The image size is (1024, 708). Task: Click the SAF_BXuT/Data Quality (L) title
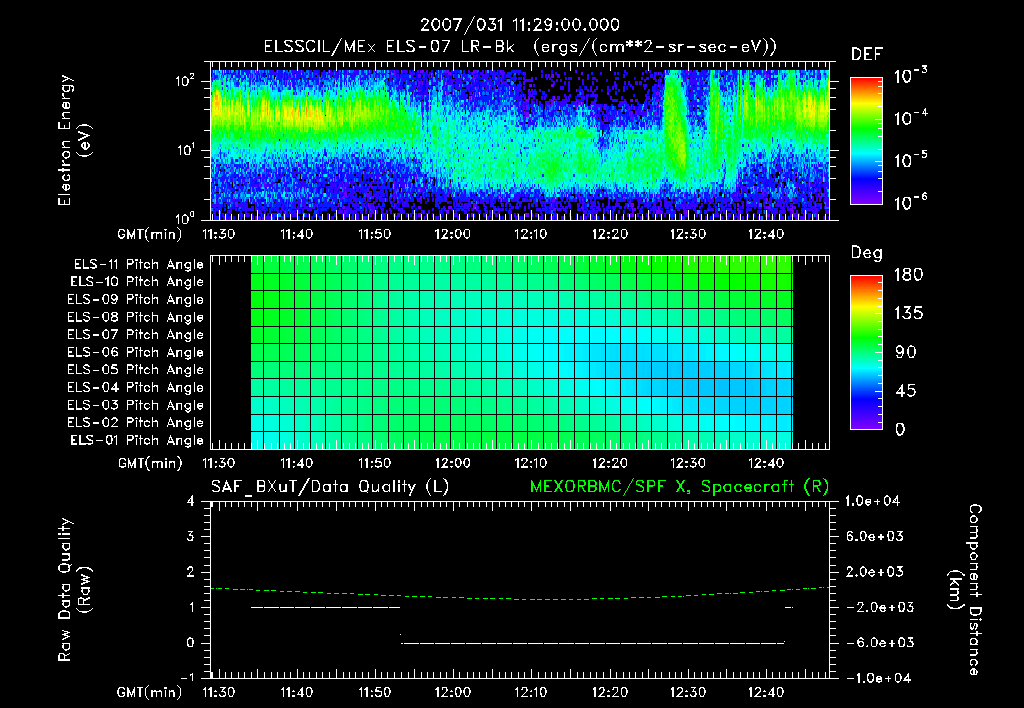[x=330, y=487]
